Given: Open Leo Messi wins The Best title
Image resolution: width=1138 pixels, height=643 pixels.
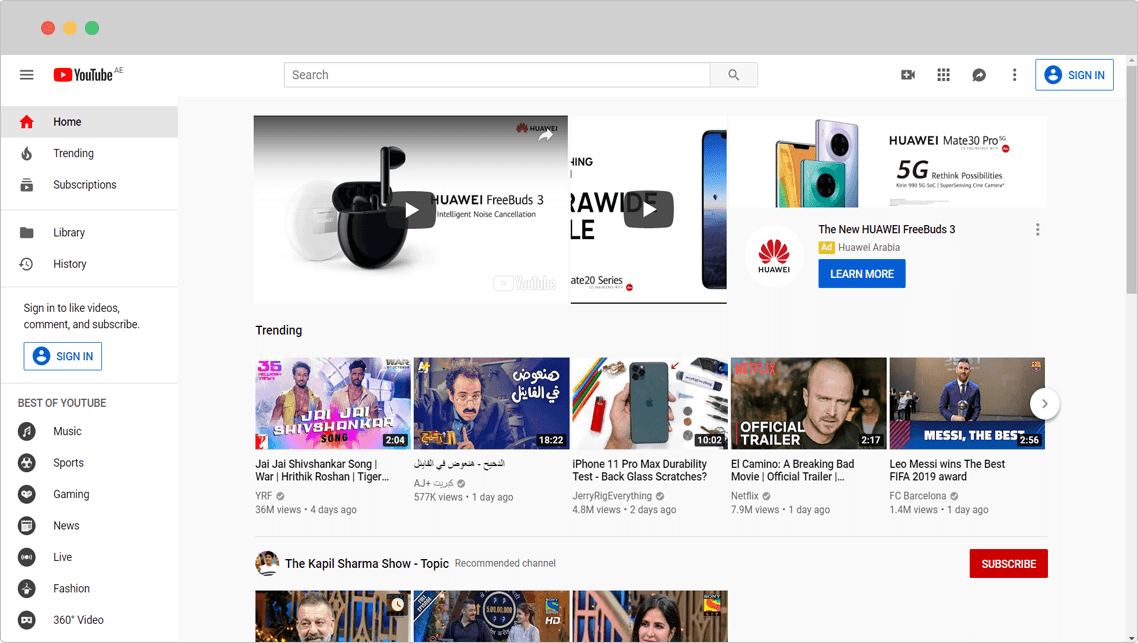Looking at the screenshot, I should [947, 470].
